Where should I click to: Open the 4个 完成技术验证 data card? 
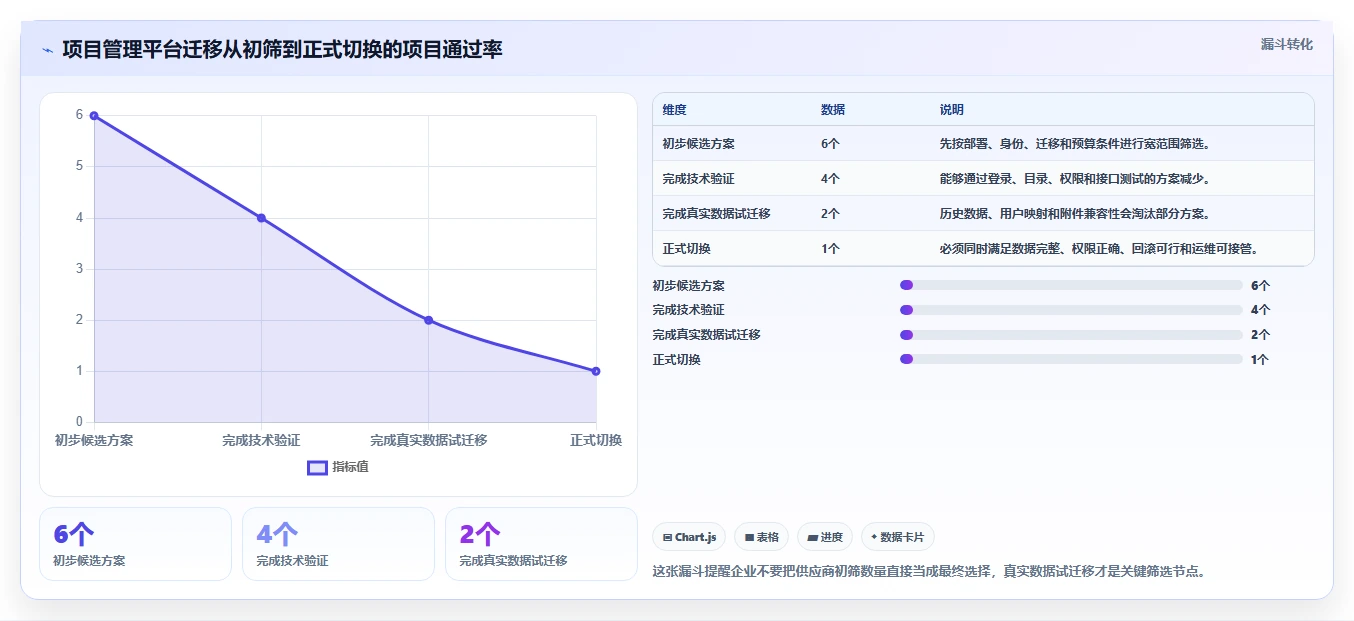(x=338, y=544)
